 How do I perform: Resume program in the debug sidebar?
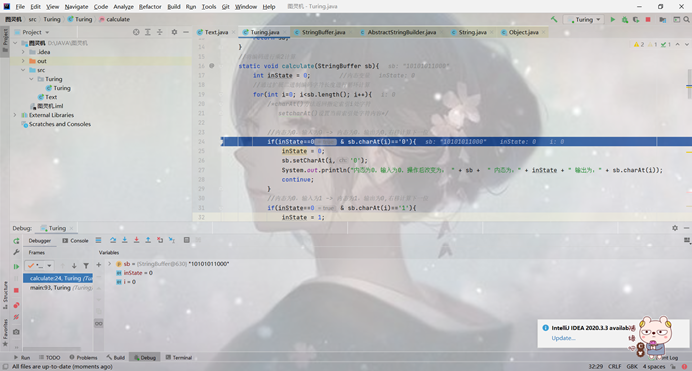pyautogui.click(x=16, y=266)
